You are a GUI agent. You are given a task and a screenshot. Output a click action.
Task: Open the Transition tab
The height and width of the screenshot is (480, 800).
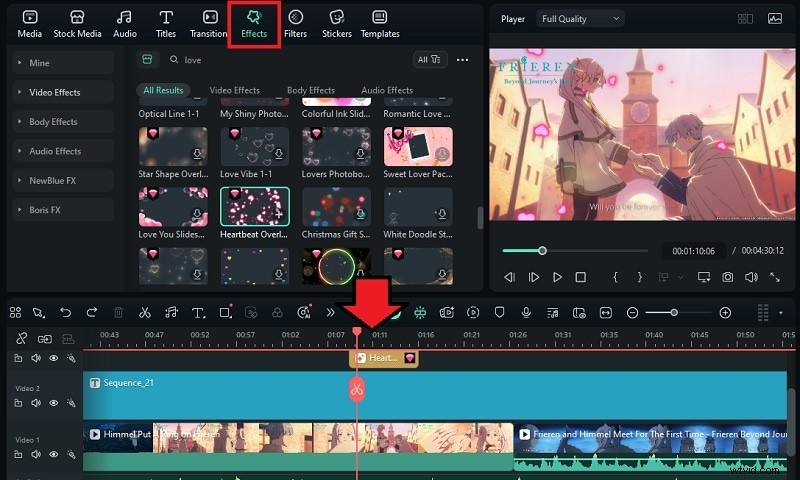208,24
